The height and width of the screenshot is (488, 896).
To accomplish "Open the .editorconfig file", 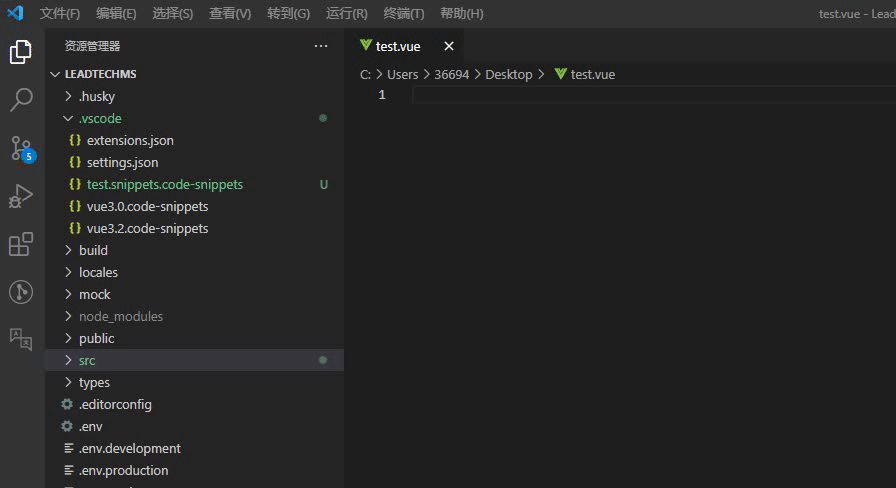I will [x=194, y=404].
